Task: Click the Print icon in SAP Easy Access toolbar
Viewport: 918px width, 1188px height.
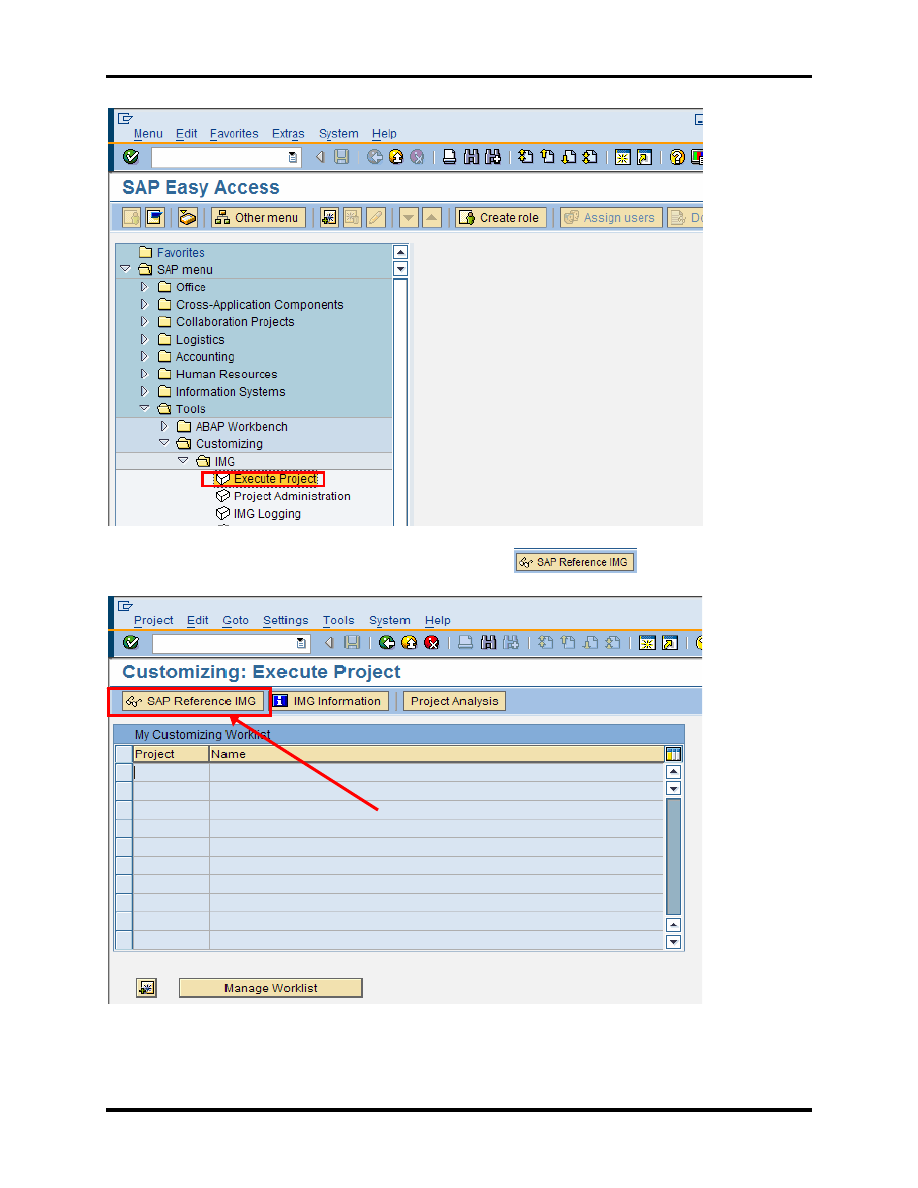Action: click(450, 157)
